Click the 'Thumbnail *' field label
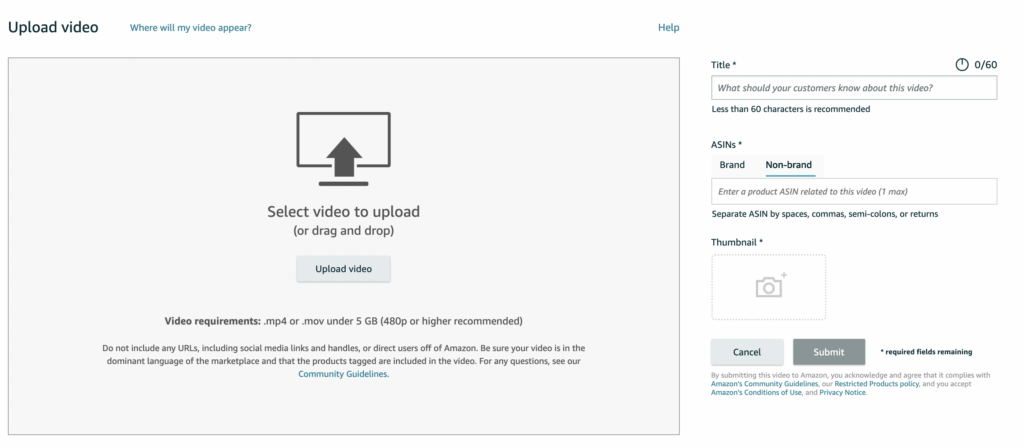The image size is (1024, 448). click(737, 242)
